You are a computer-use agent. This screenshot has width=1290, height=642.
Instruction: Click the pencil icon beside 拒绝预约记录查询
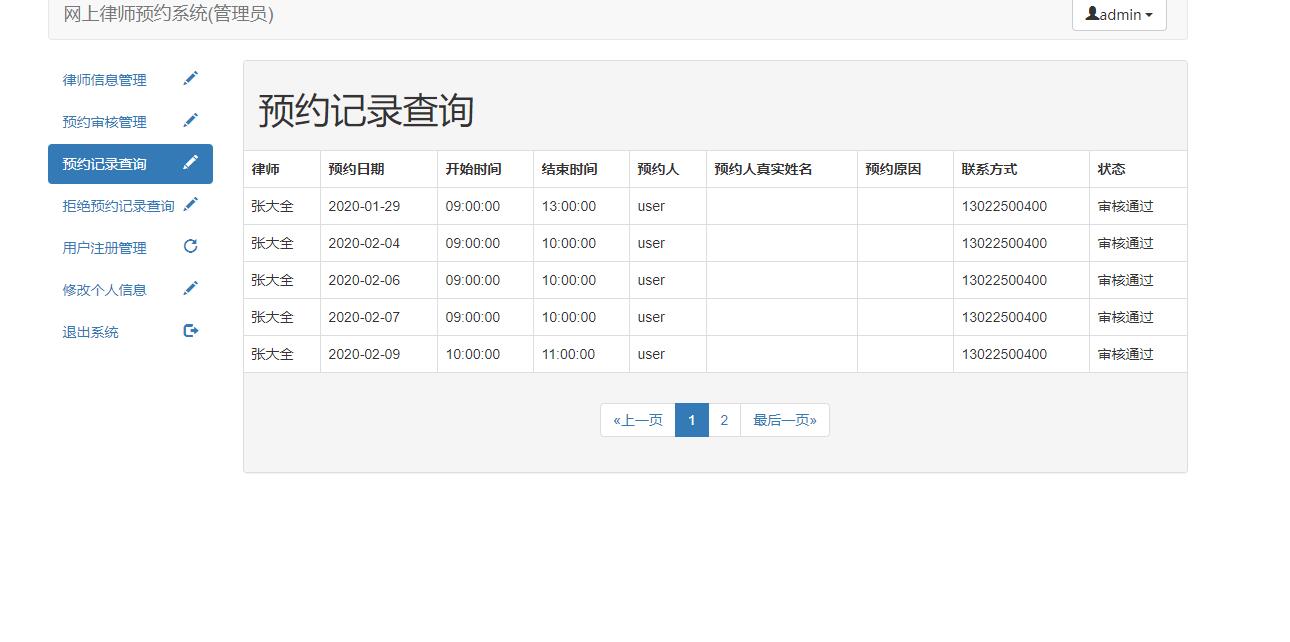point(190,204)
